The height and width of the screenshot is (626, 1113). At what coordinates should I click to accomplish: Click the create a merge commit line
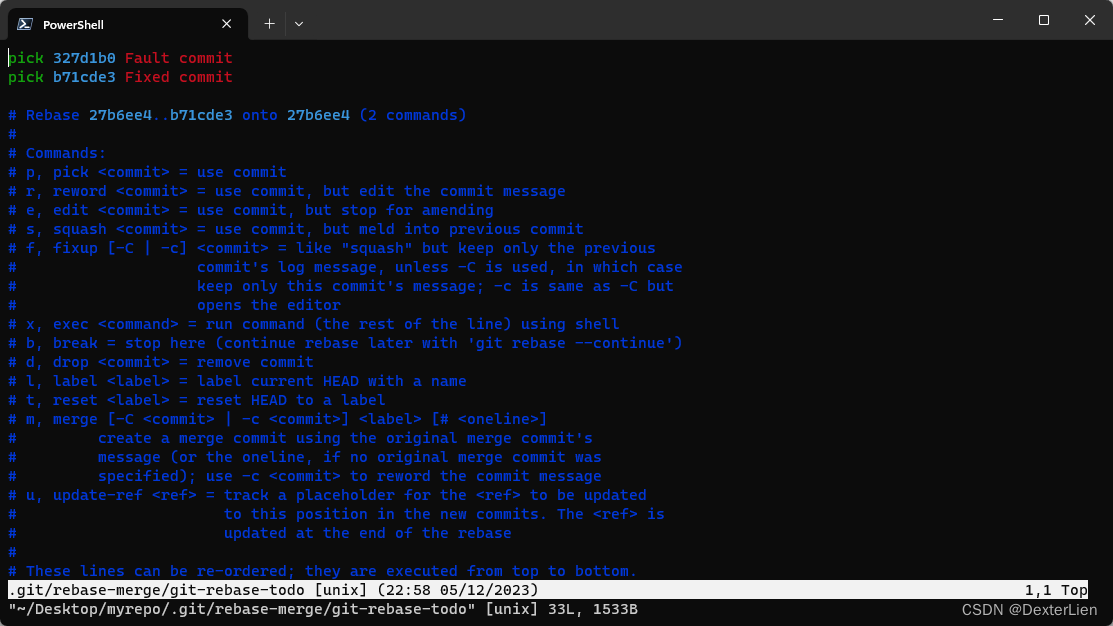[x=345, y=439]
